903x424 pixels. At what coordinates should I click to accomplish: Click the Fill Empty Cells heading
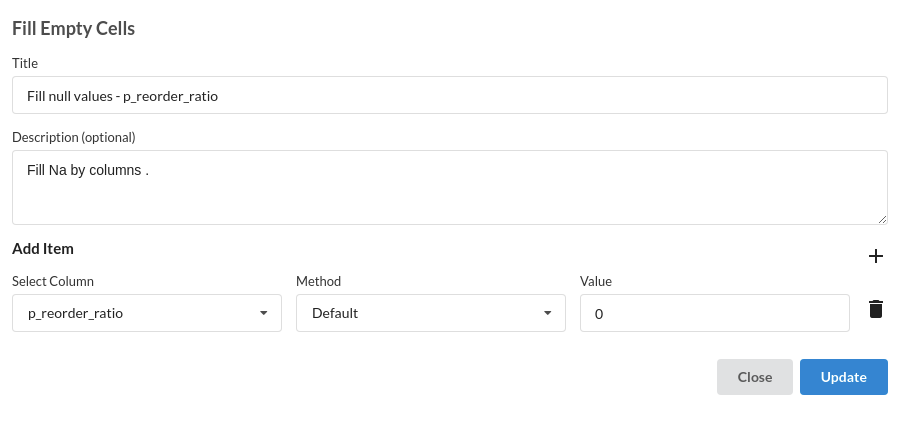(x=74, y=28)
